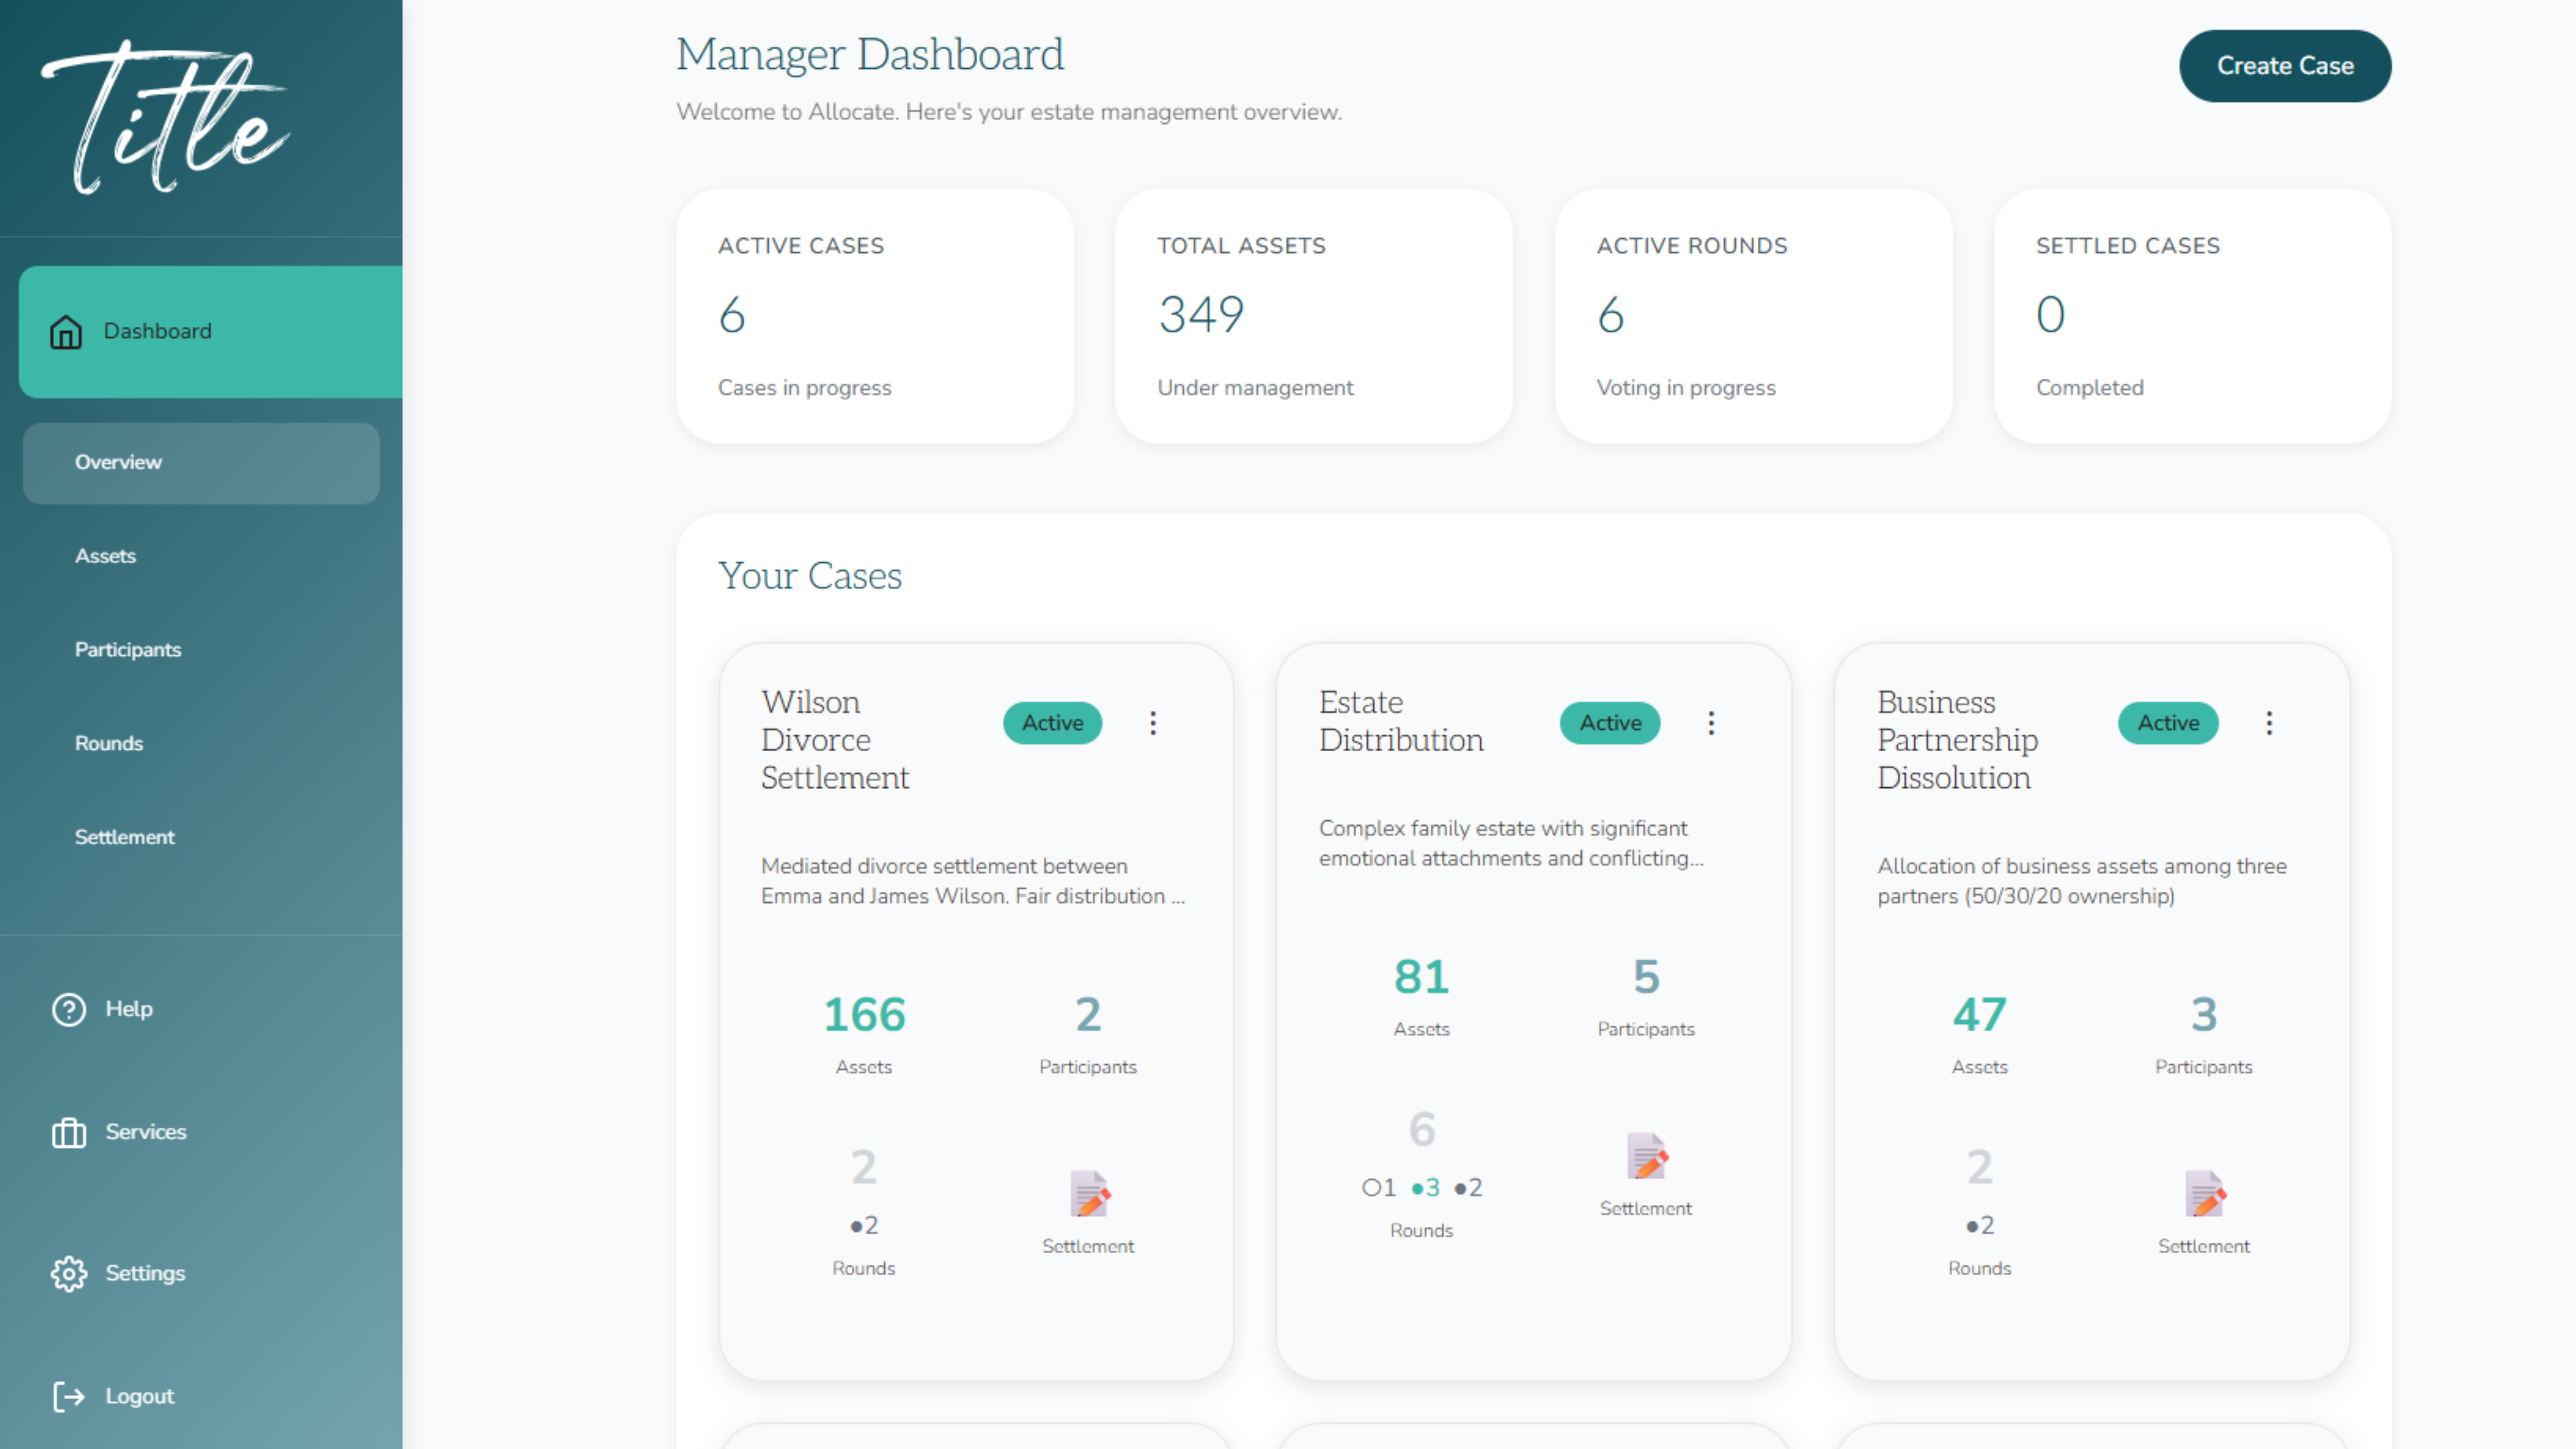Open three-dot menu on Business Partnership Dissolution
2576x1449 pixels.
point(2269,723)
